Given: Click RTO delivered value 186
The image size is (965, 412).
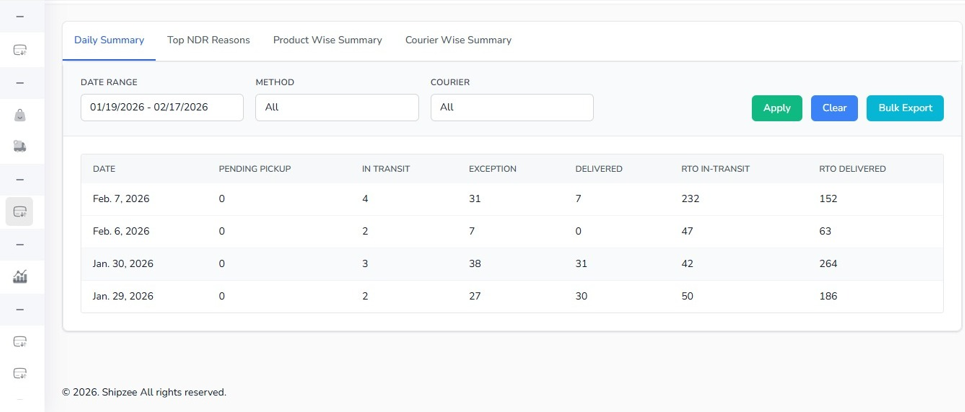Looking at the screenshot, I should coord(828,296).
